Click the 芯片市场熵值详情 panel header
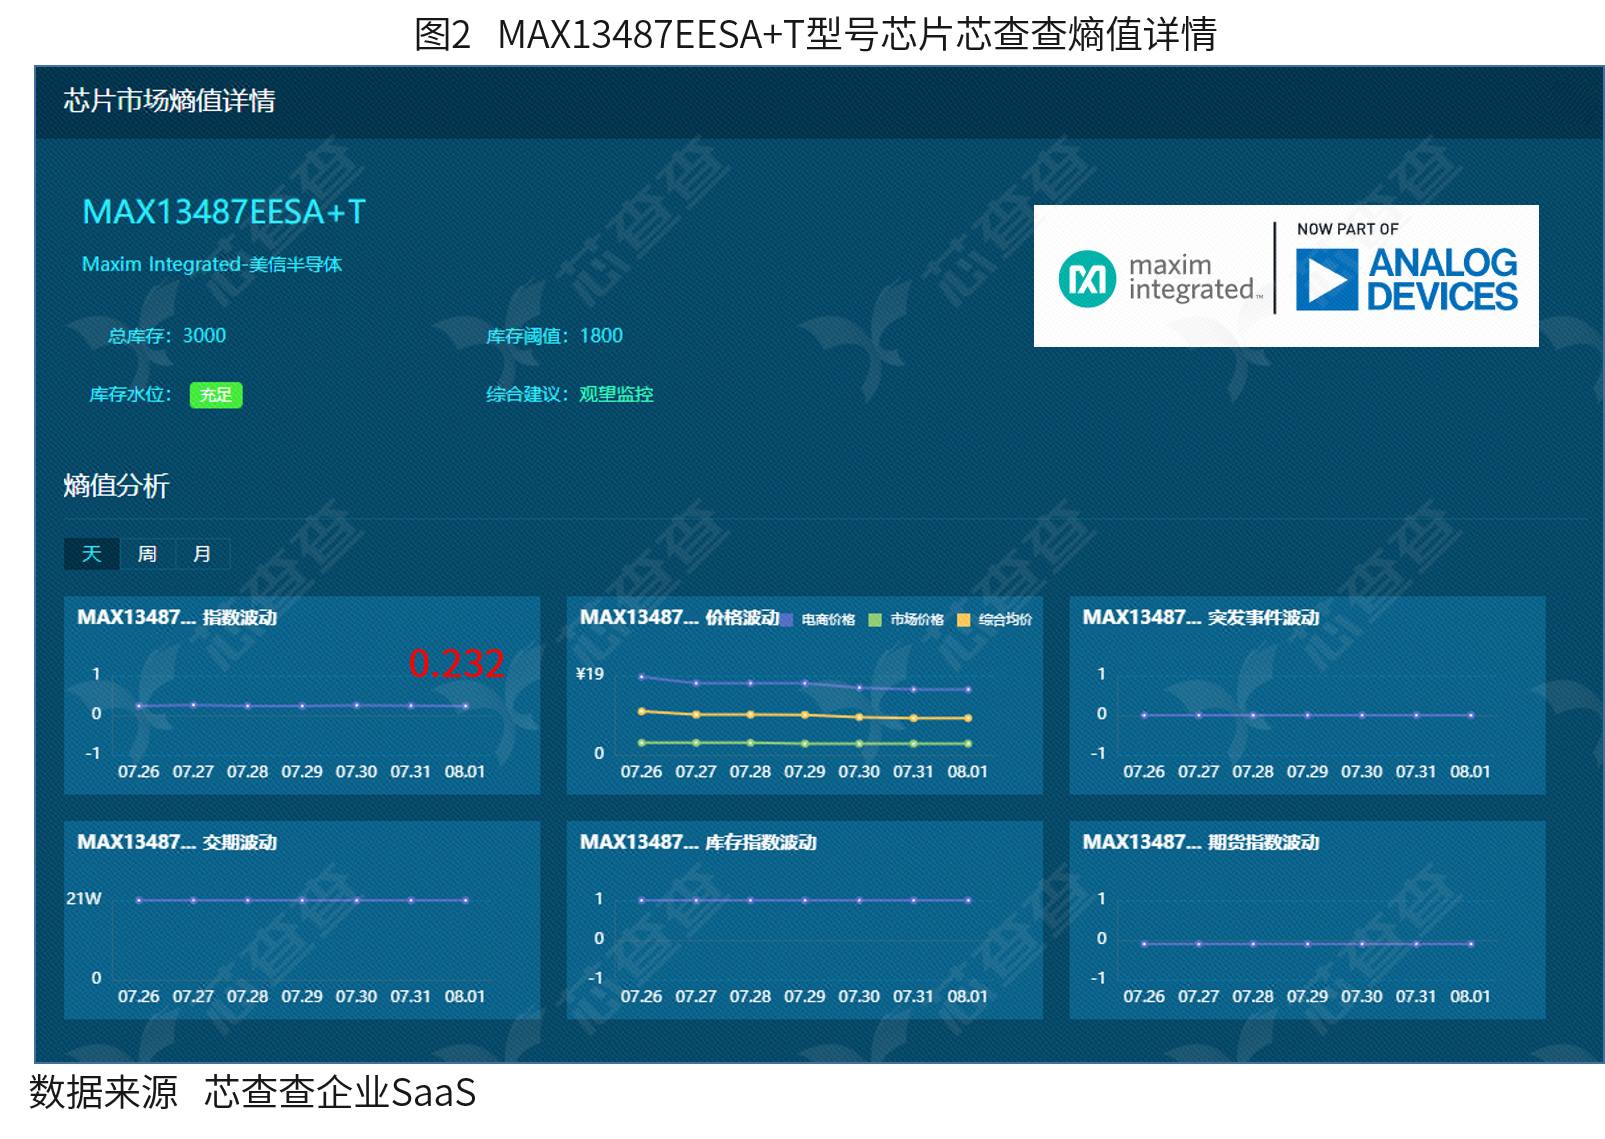Image resolution: width=1605 pixels, height=1139 pixels. pos(169,101)
